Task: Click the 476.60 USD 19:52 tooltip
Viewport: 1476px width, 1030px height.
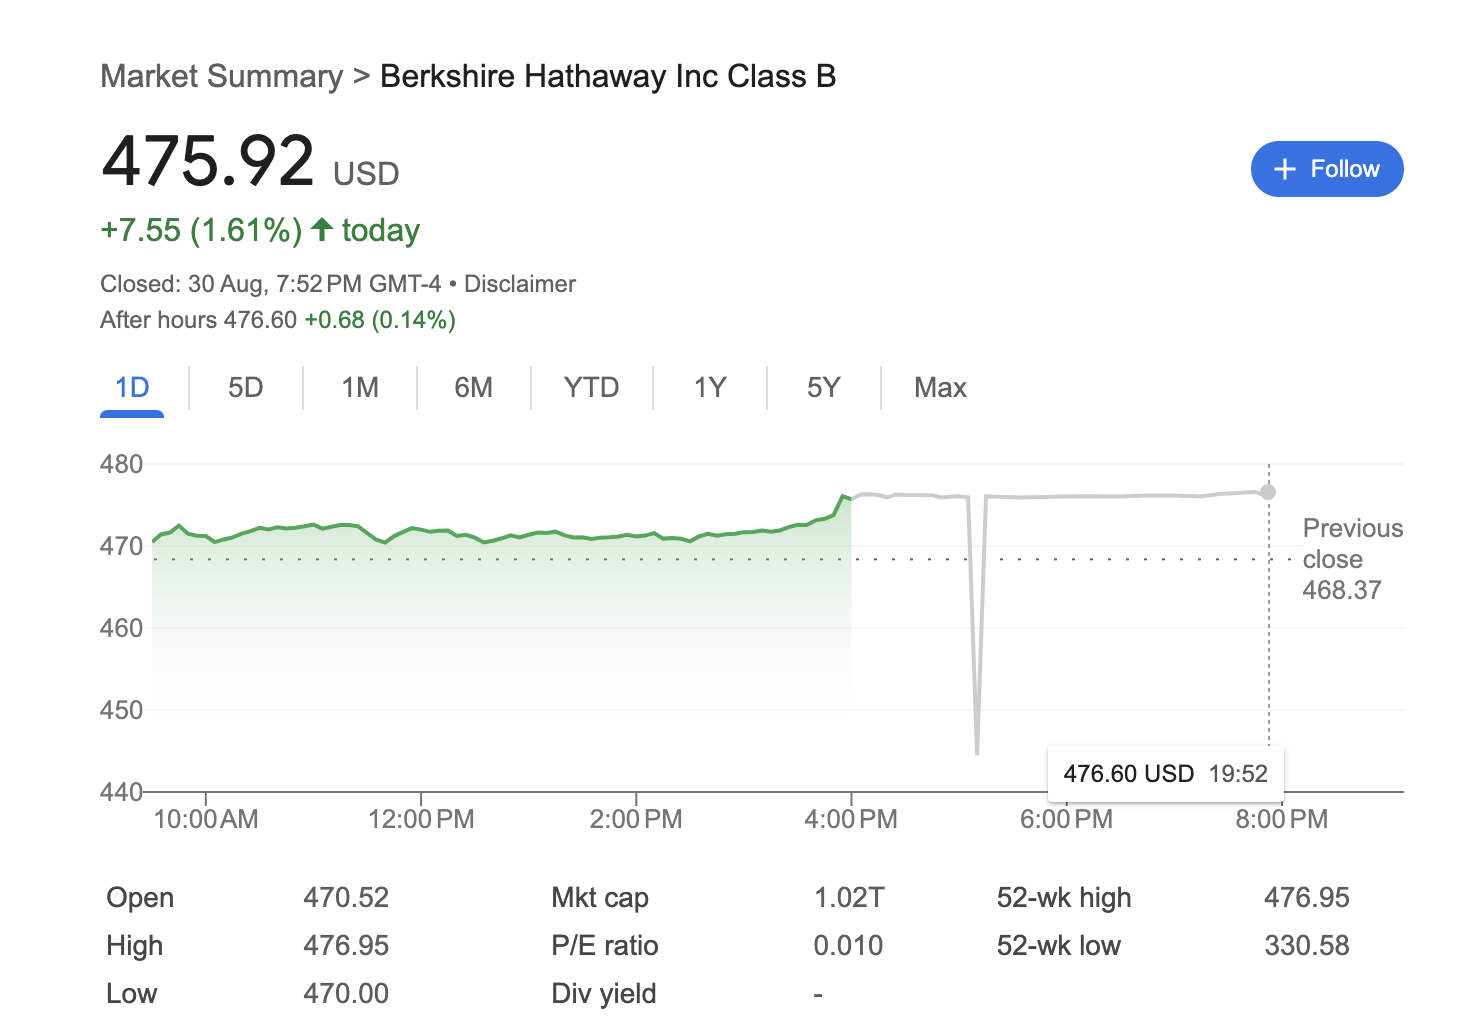Action: tap(1165, 773)
